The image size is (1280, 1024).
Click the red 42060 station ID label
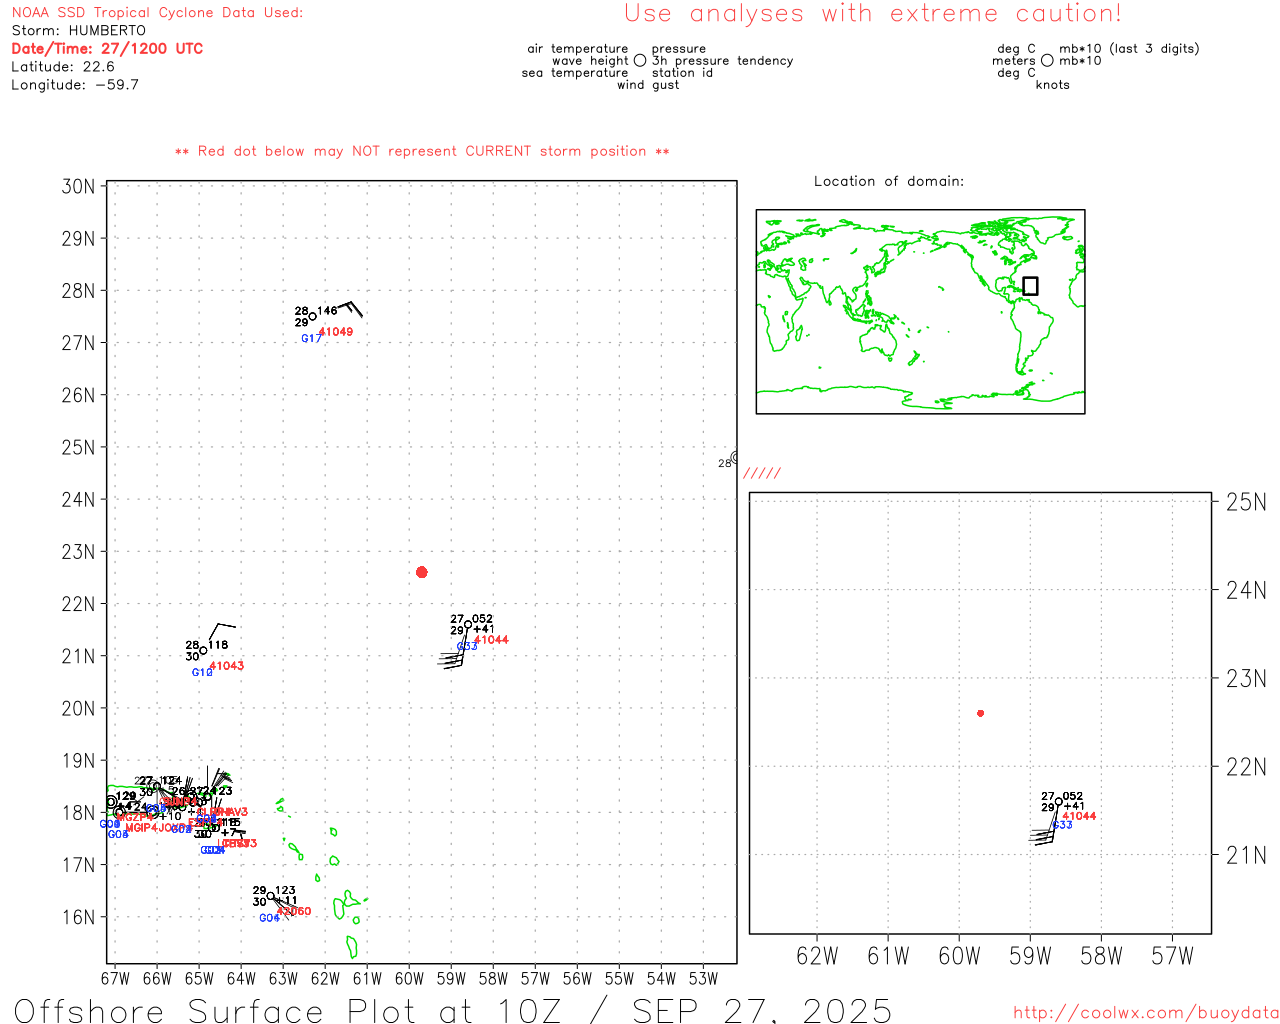pyautogui.click(x=294, y=912)
